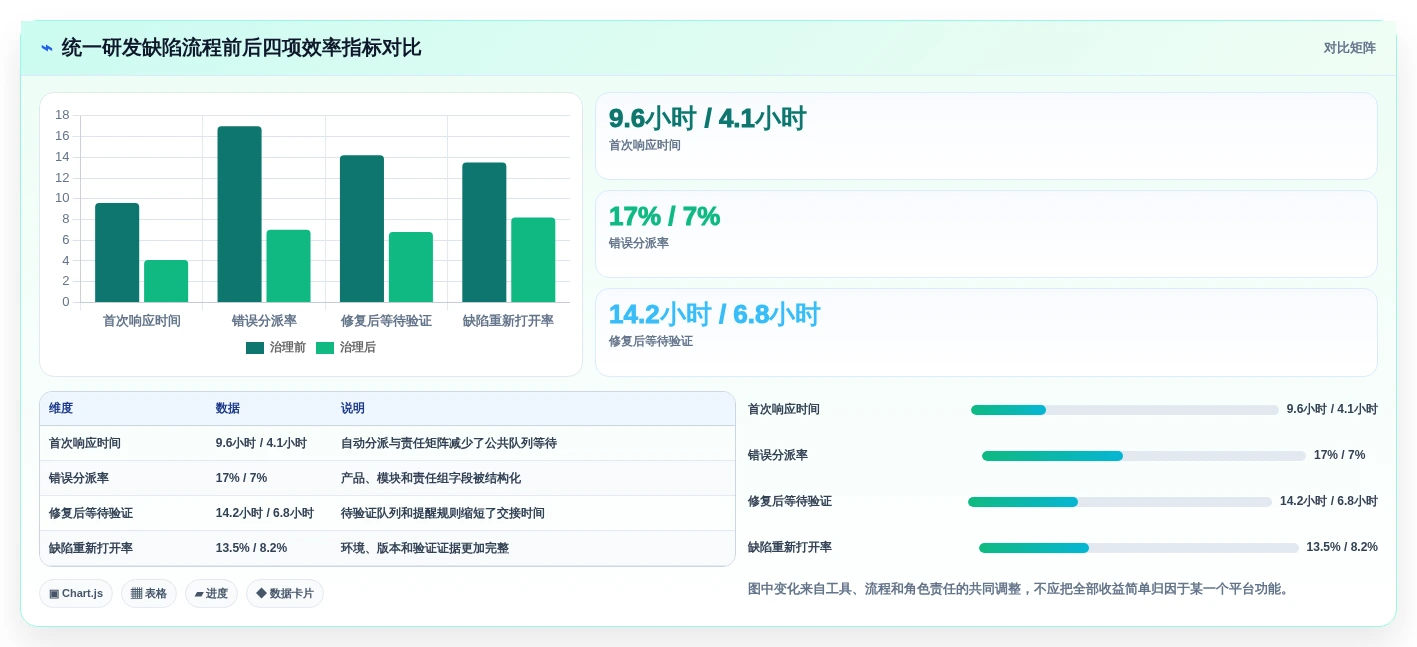
Task: Toggle the 治理前 legend swatch
Action: pos(255,348)
